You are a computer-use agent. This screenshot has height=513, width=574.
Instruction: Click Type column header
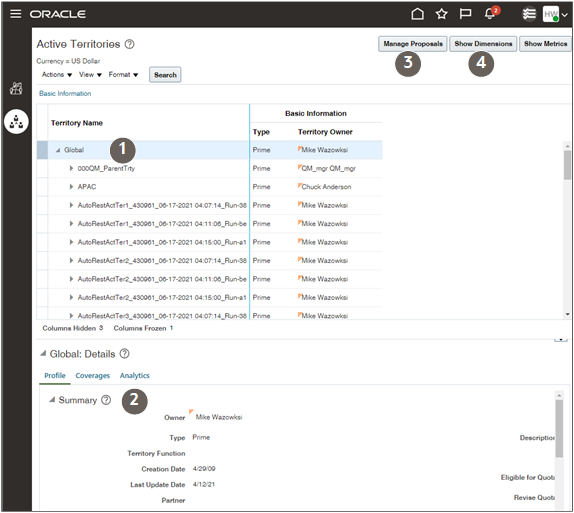tap(261, 132)
